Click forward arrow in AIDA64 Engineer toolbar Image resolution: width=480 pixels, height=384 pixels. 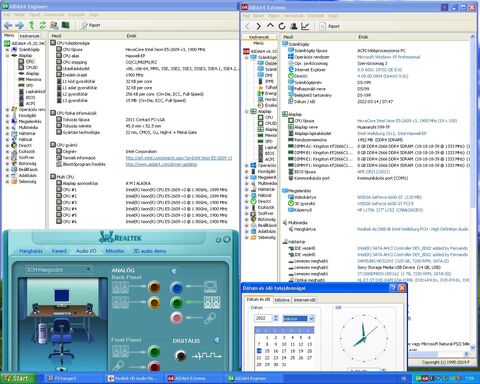(x=19, y=25)
